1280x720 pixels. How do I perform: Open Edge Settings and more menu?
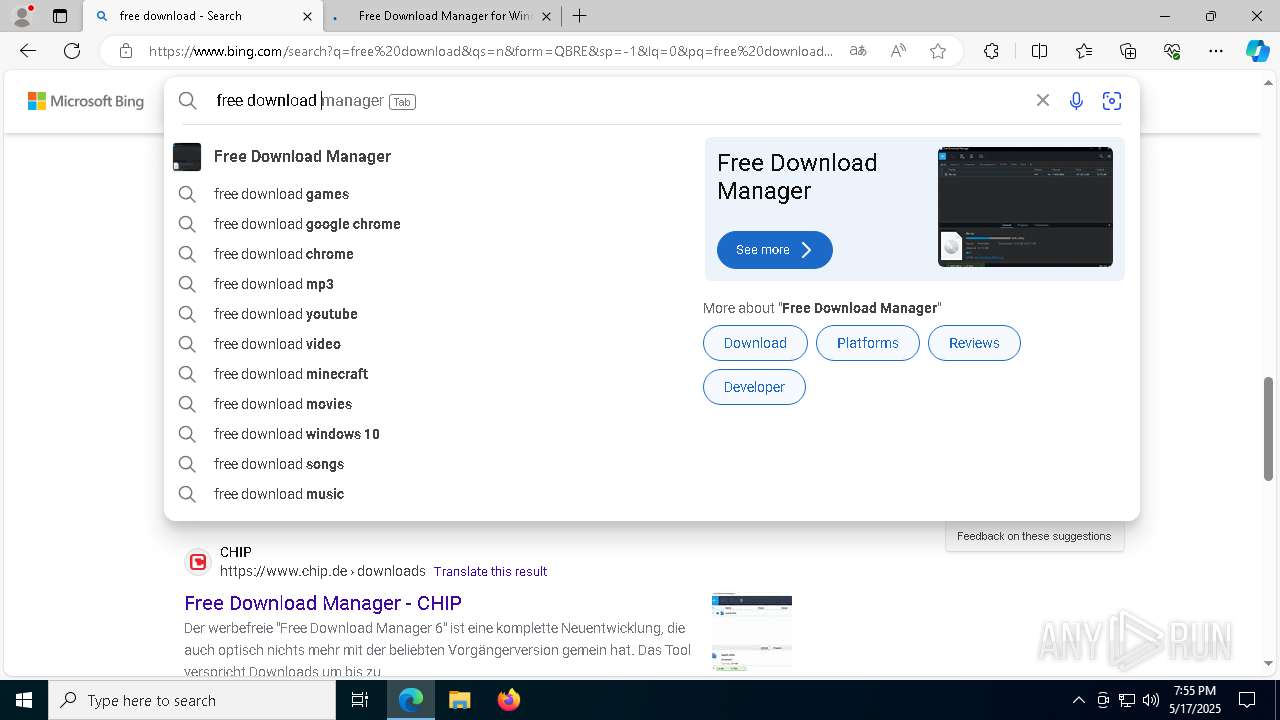(x=1216, y=51)
